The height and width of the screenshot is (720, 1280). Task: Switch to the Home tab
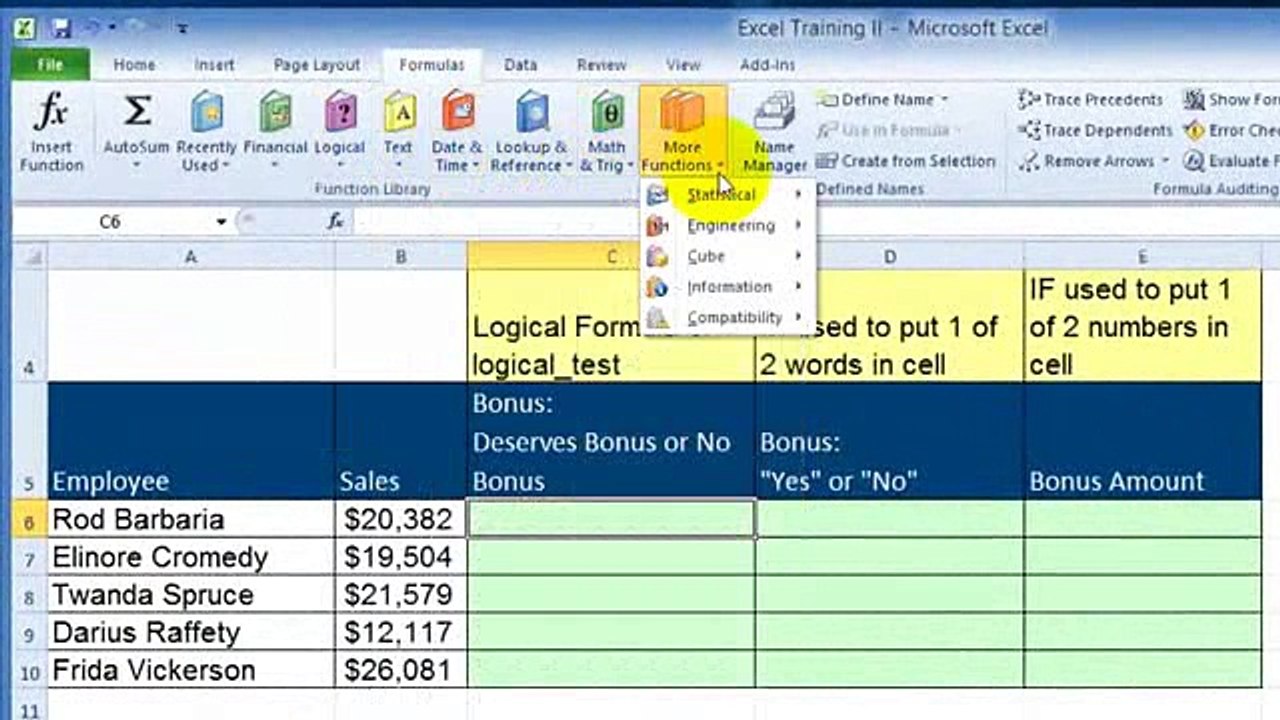pyautogui.click(x=134, y=65)
